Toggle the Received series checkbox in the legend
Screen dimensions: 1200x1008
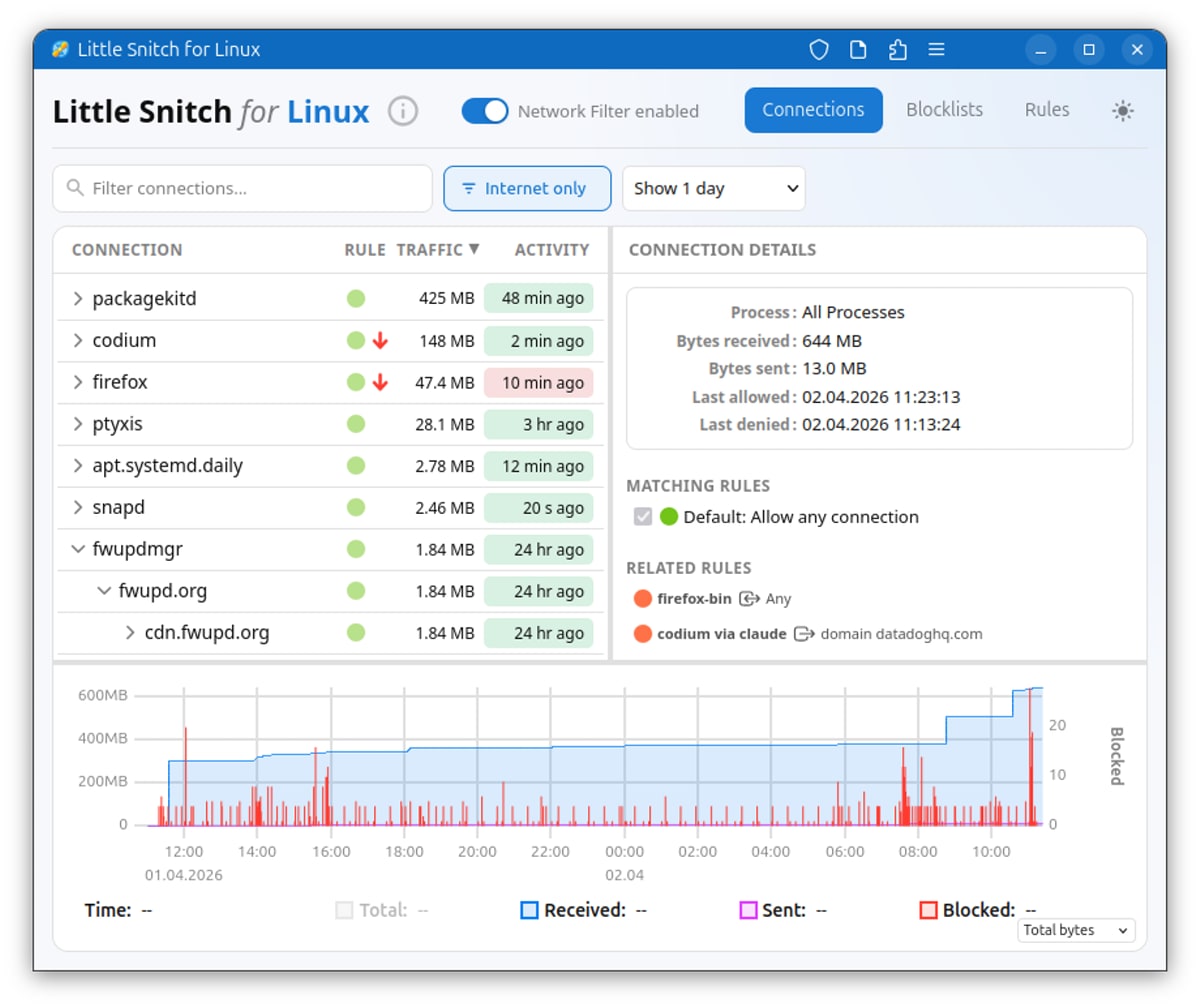[529, 910]
